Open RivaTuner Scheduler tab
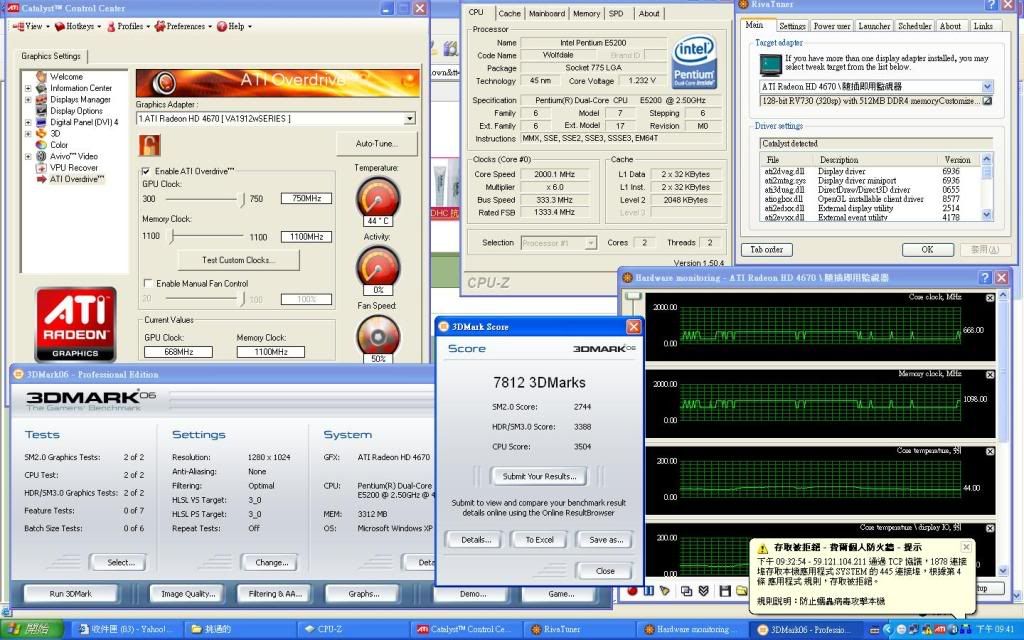Viewport: 1024px width, 640px height. pos(914,26)
